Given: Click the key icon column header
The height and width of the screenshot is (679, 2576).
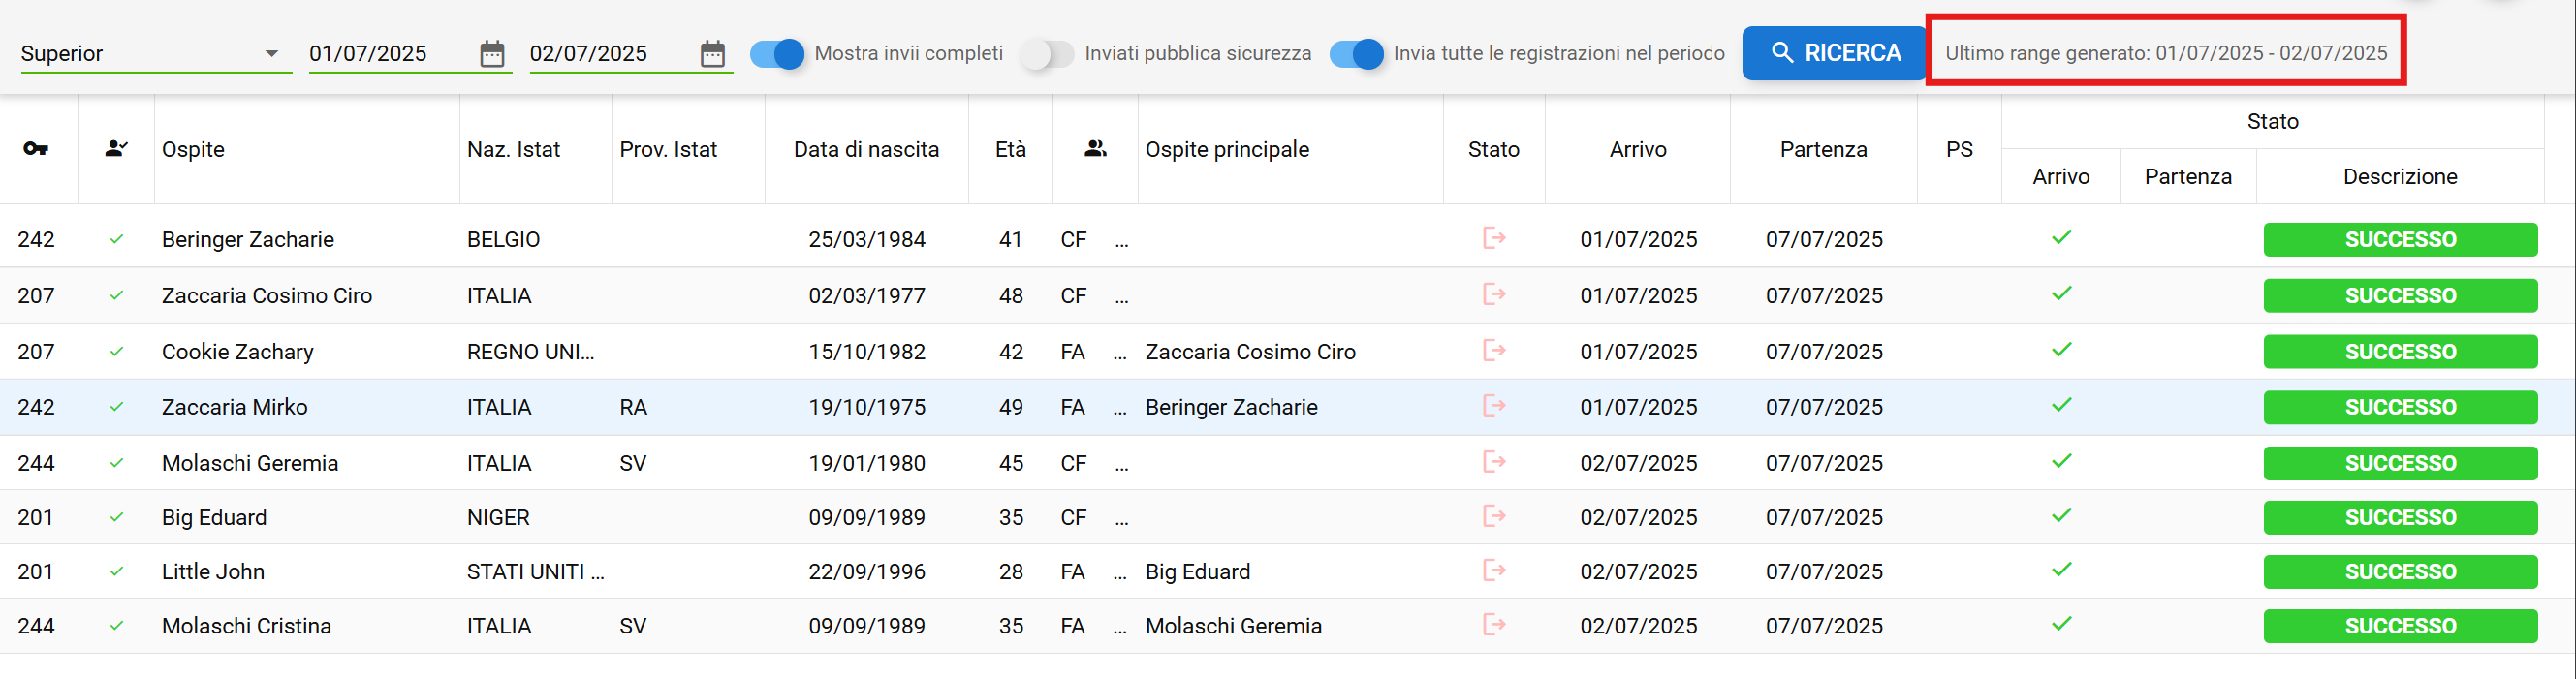Looking at the screenshot, I should coord(36,149).
